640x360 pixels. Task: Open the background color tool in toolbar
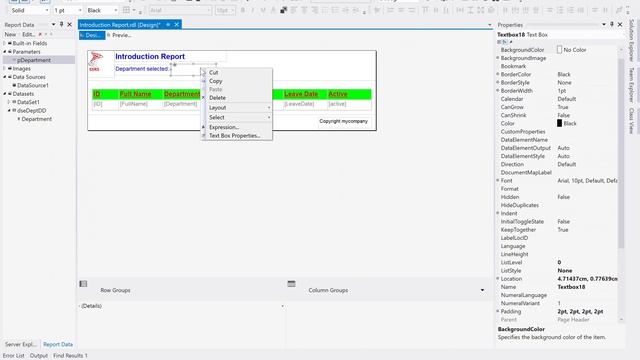click(283, 10)
